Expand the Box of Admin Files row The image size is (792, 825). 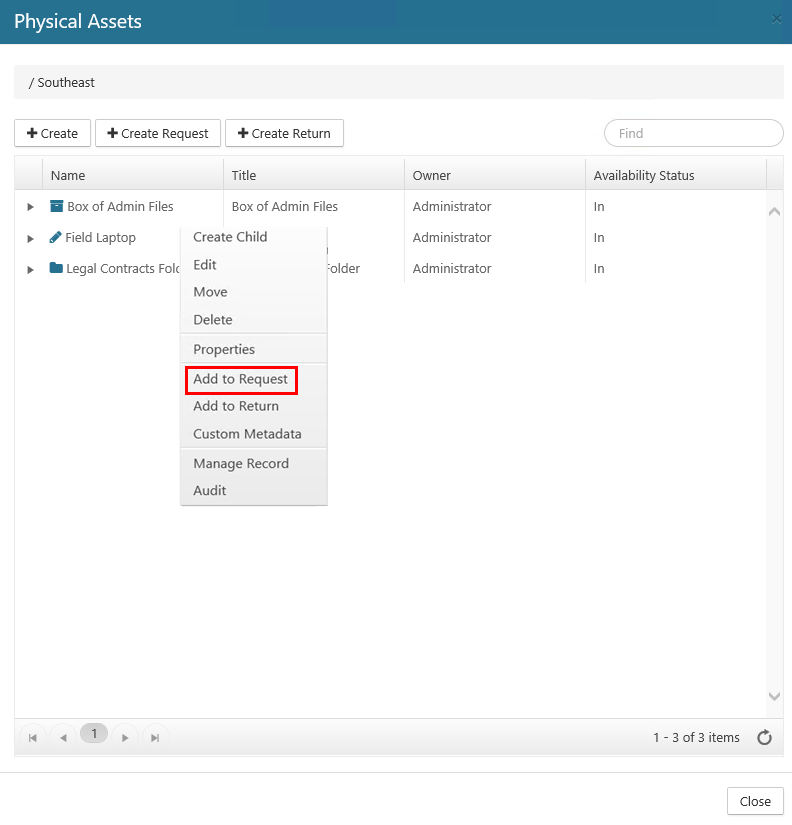tap(30, 207)
